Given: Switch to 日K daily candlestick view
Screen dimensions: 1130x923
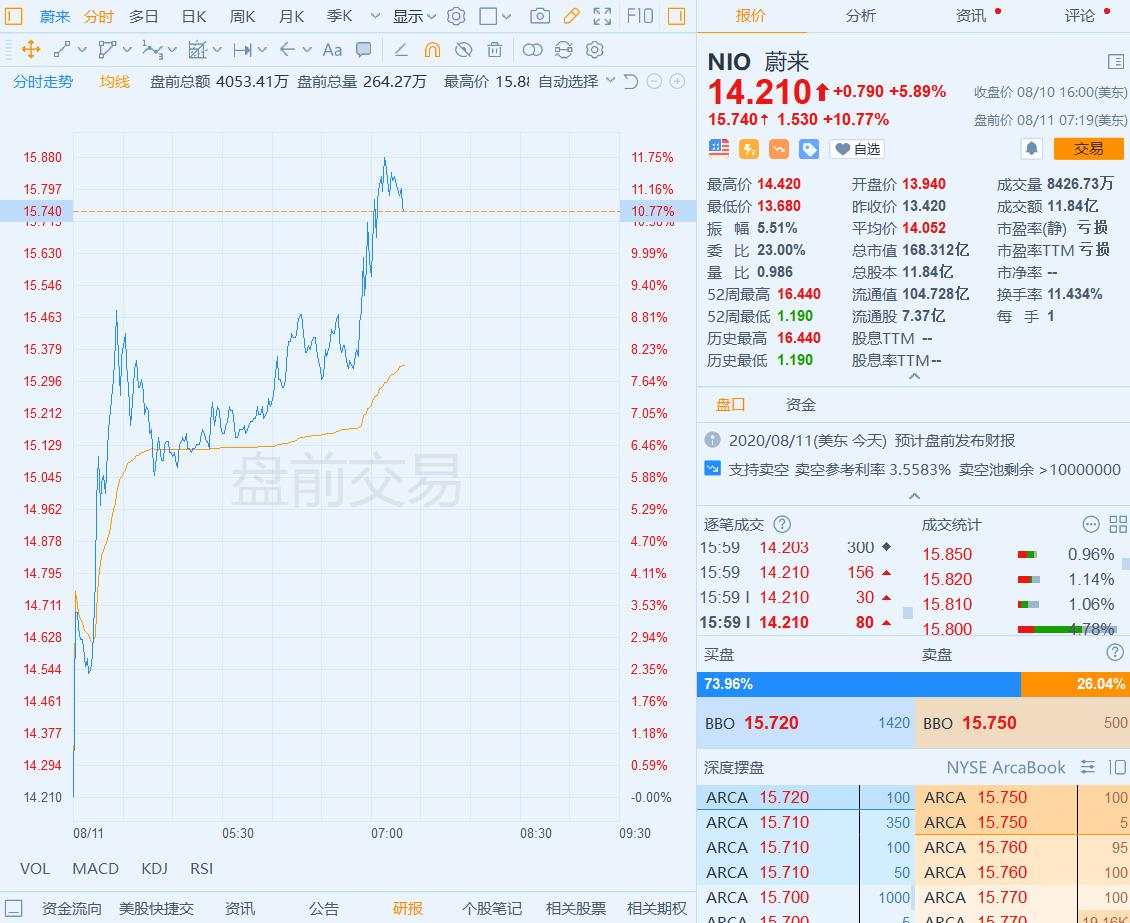Looking at the screenshot, I should pos(194,16).
